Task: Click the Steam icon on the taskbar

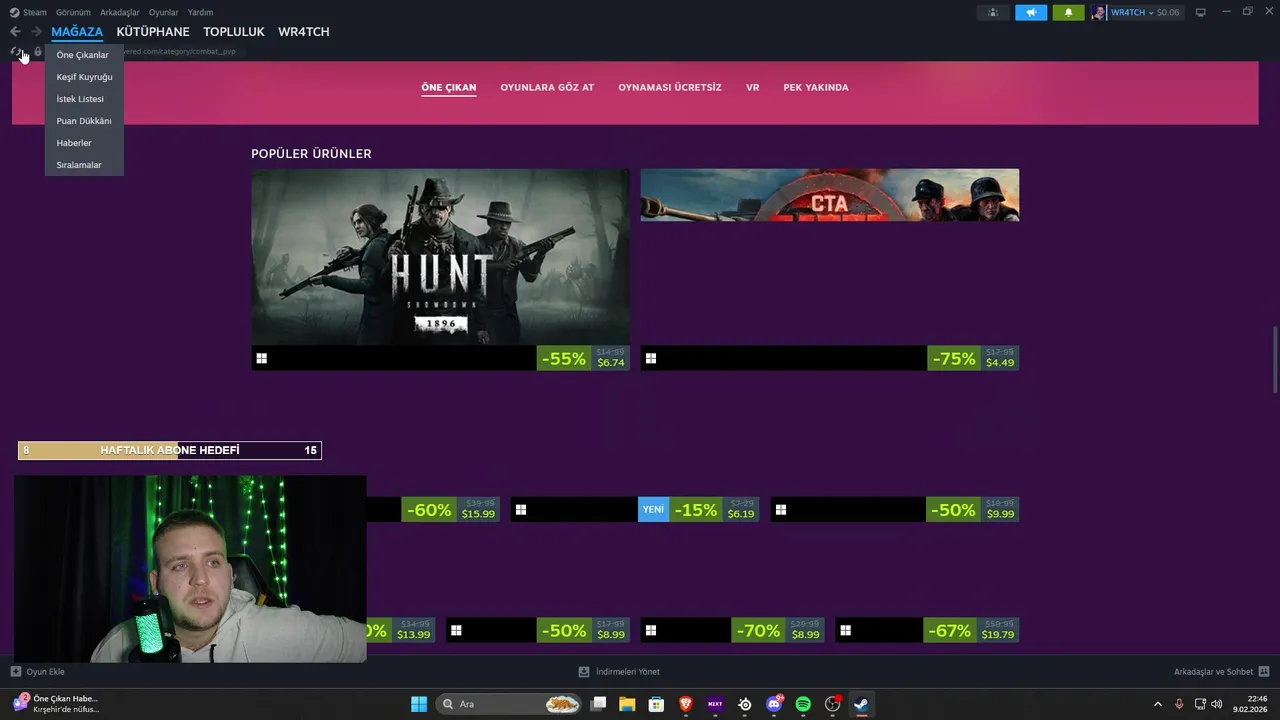Action: pyautogui.click(x=861, y=704)
